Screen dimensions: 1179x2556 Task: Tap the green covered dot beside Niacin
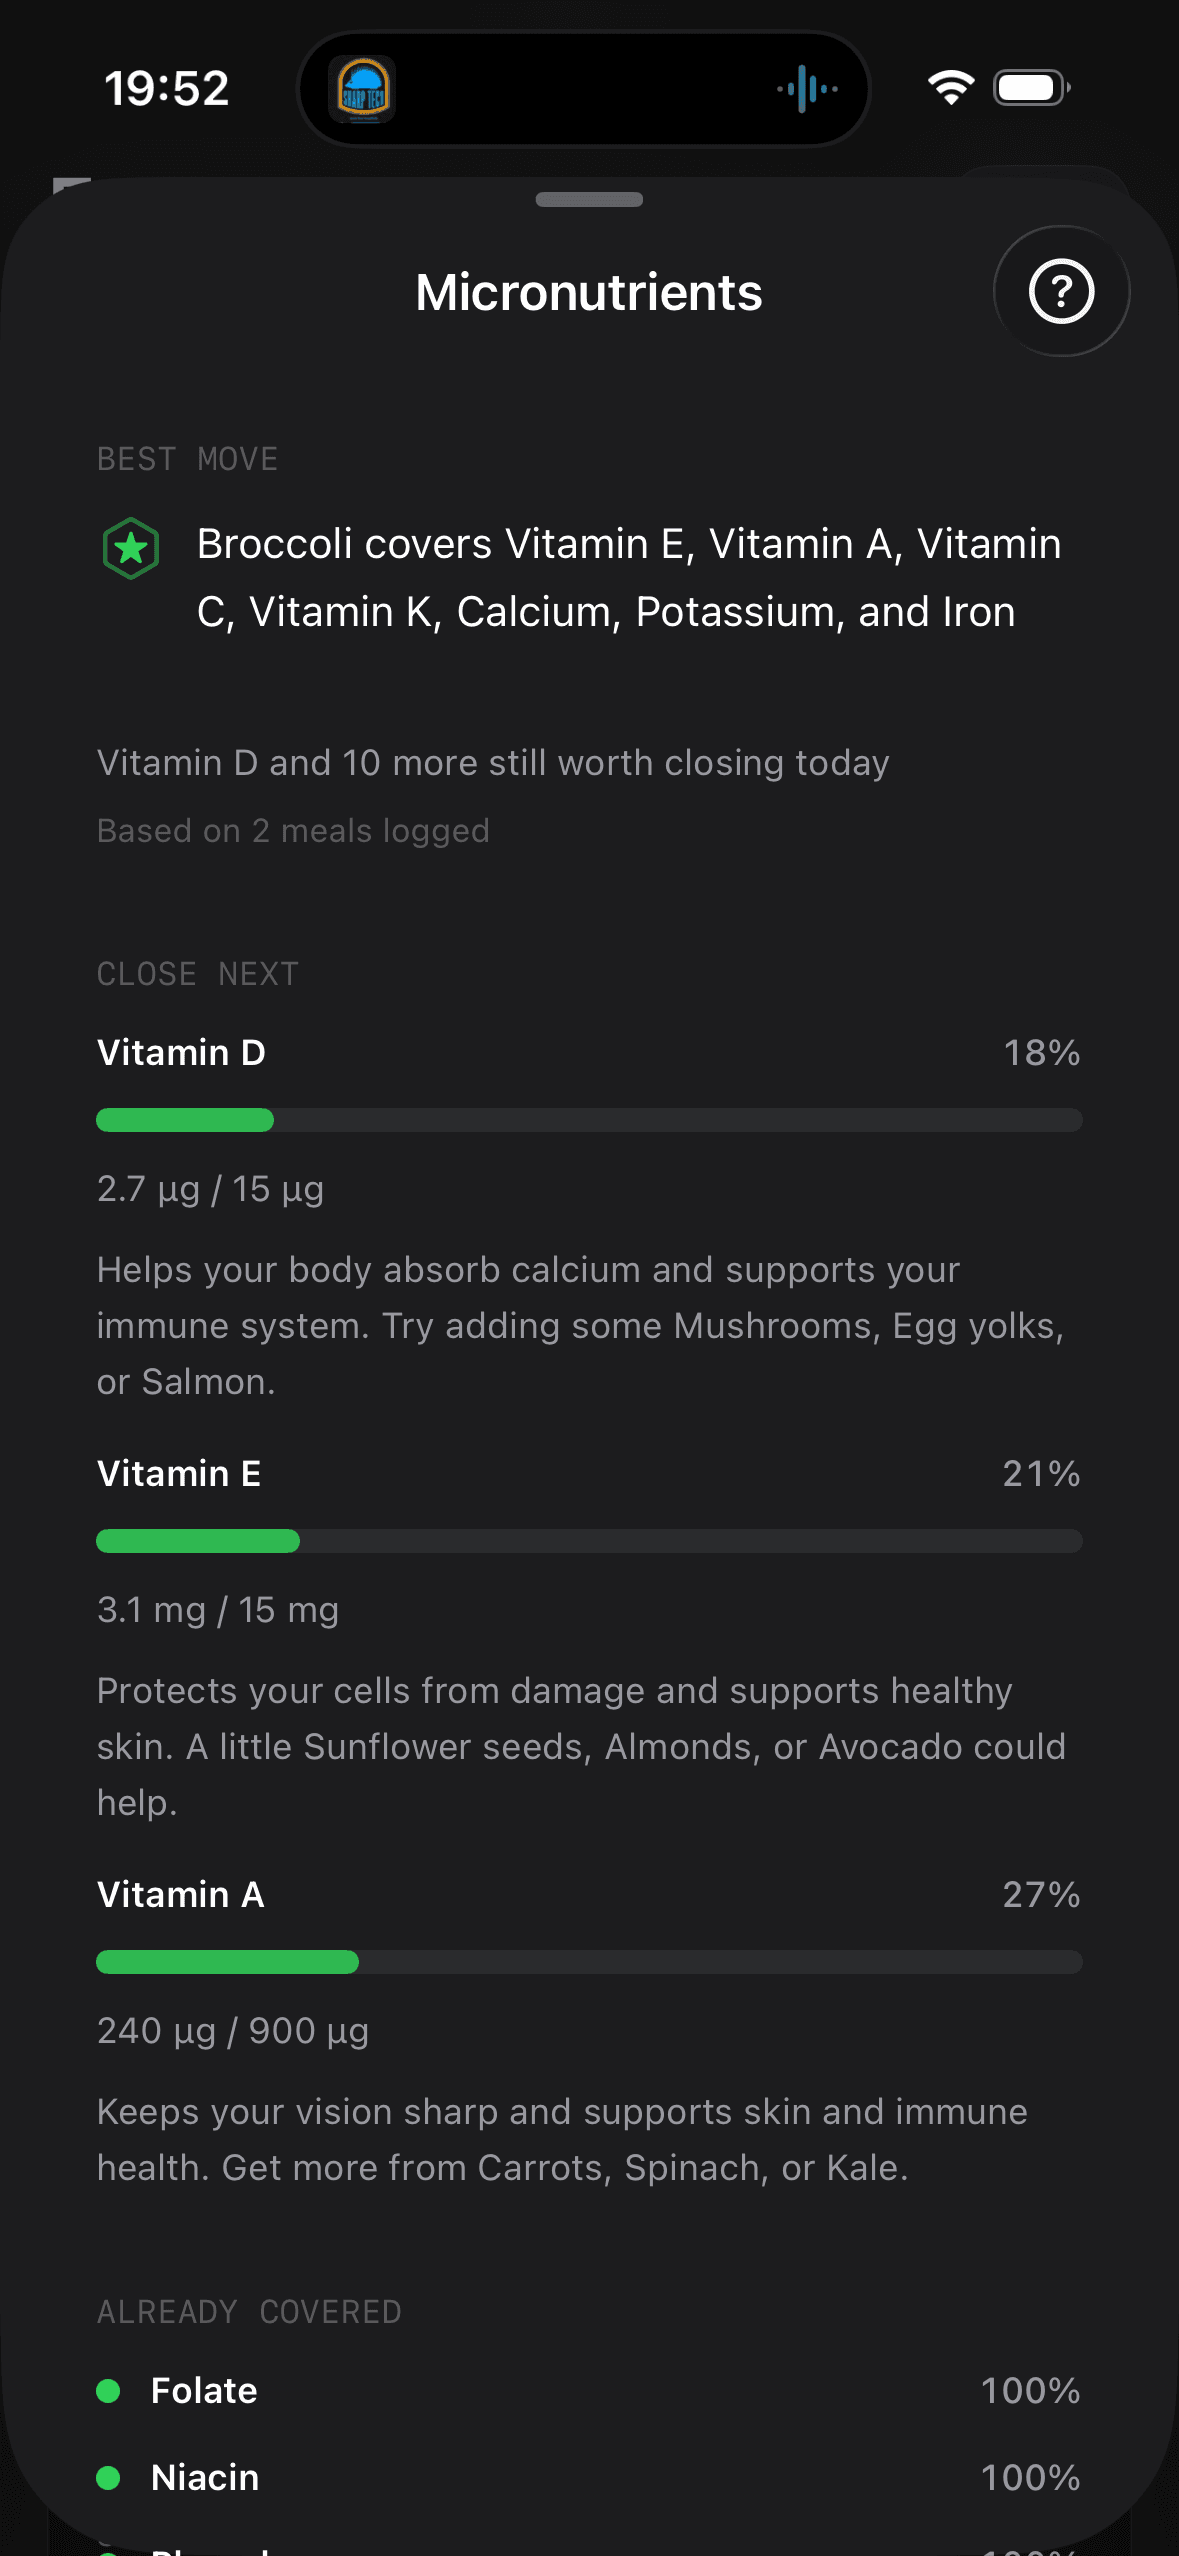pyautogui.click(x=112, y=2477)
